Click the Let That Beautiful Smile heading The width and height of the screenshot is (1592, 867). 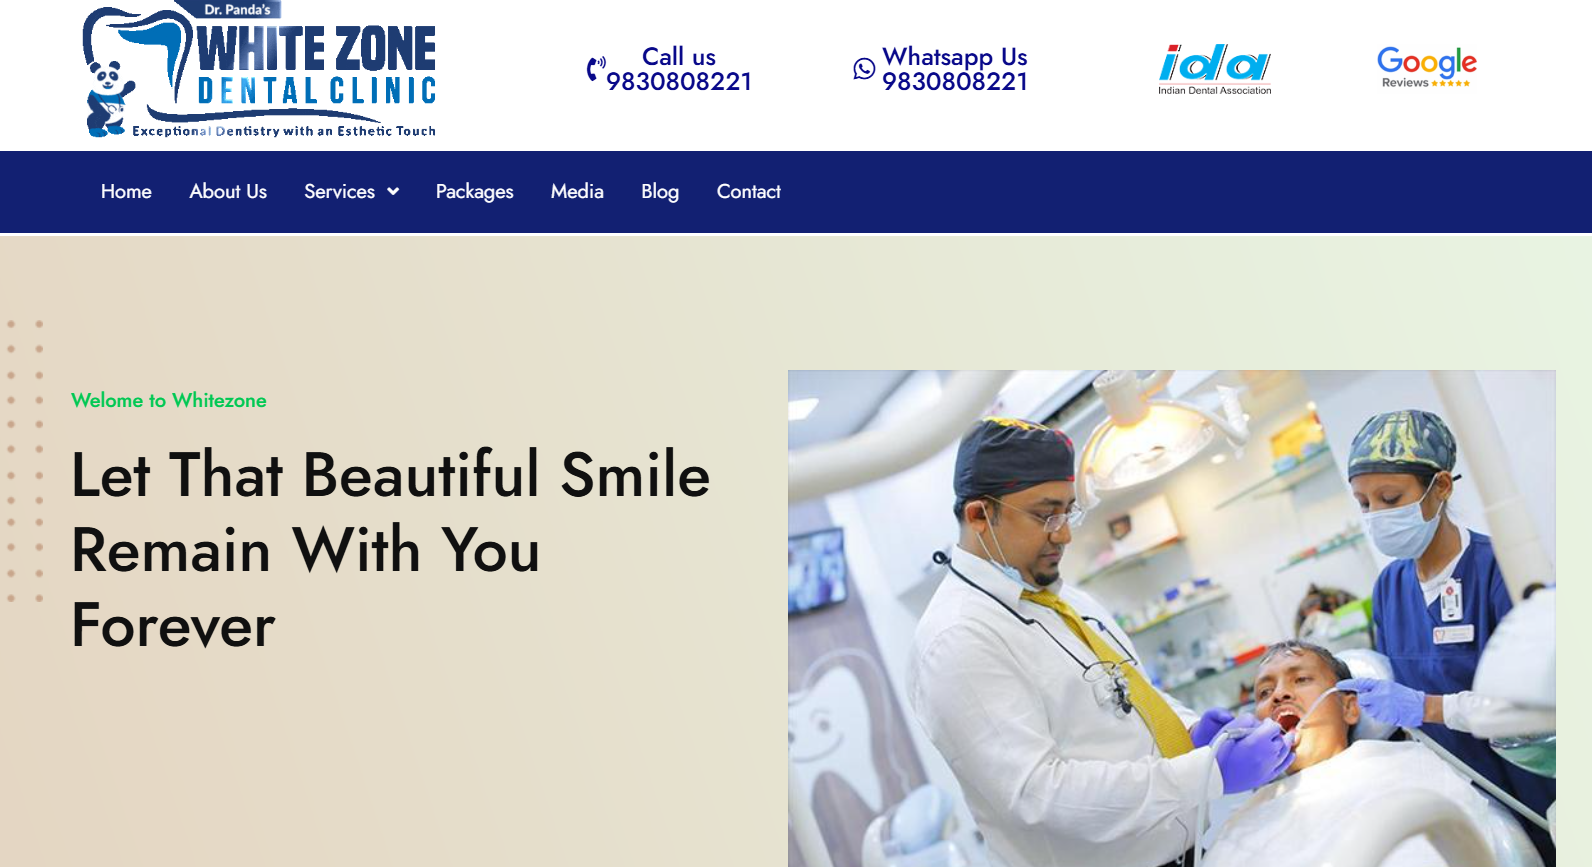click(391, 550)
